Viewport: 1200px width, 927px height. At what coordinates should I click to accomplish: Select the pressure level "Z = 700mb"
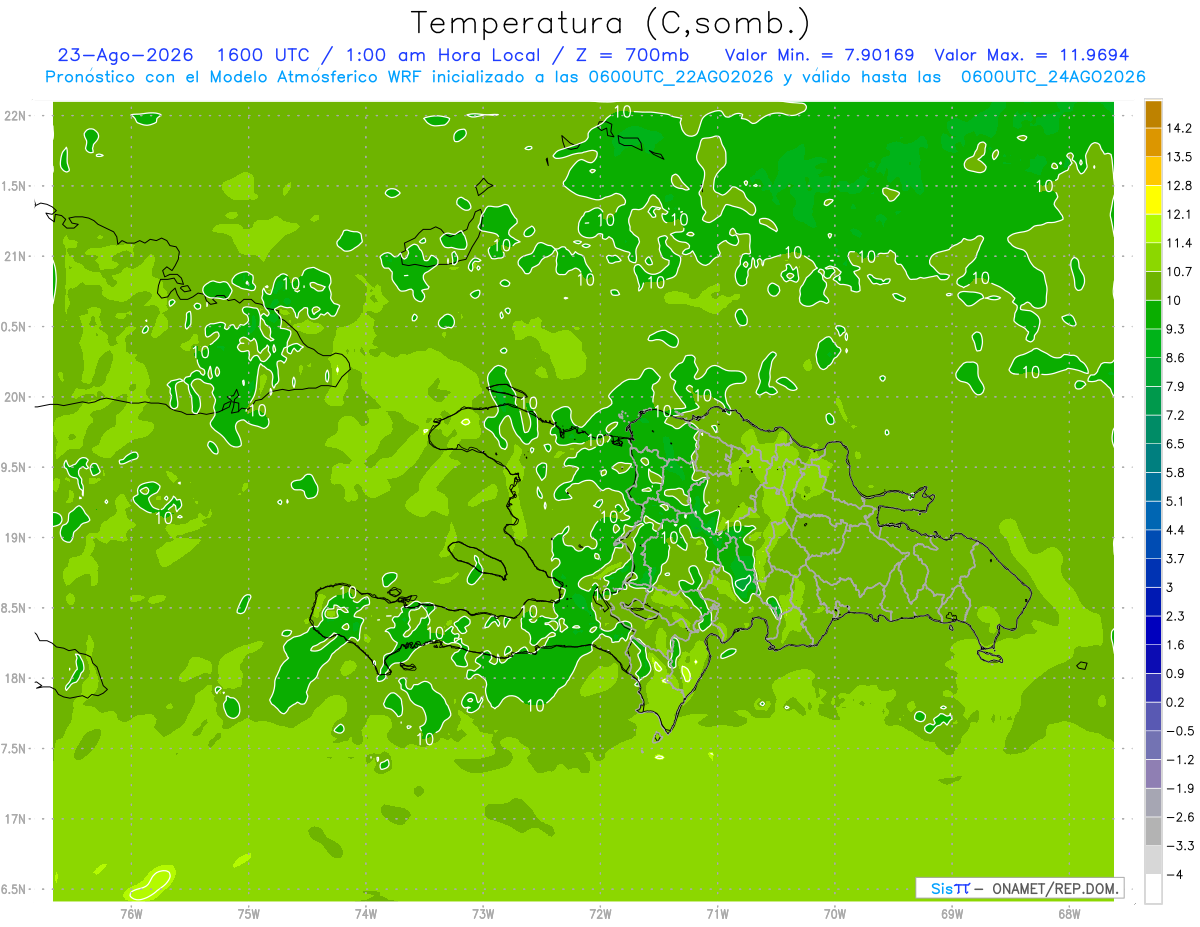pos(632,55)
